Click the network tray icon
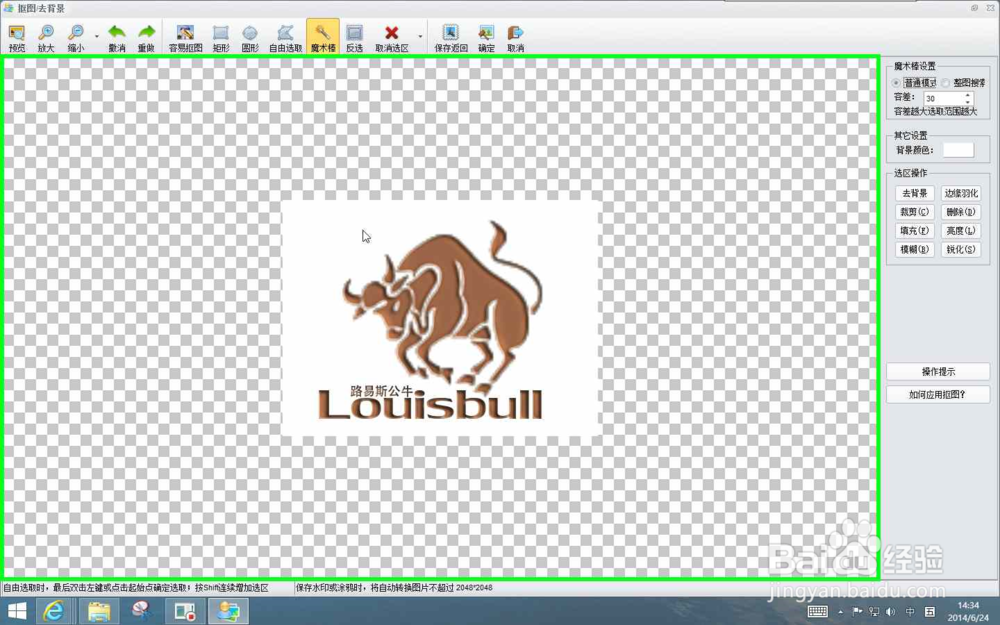This screenshot has height=625, width=1000. (x=874, y=612)
